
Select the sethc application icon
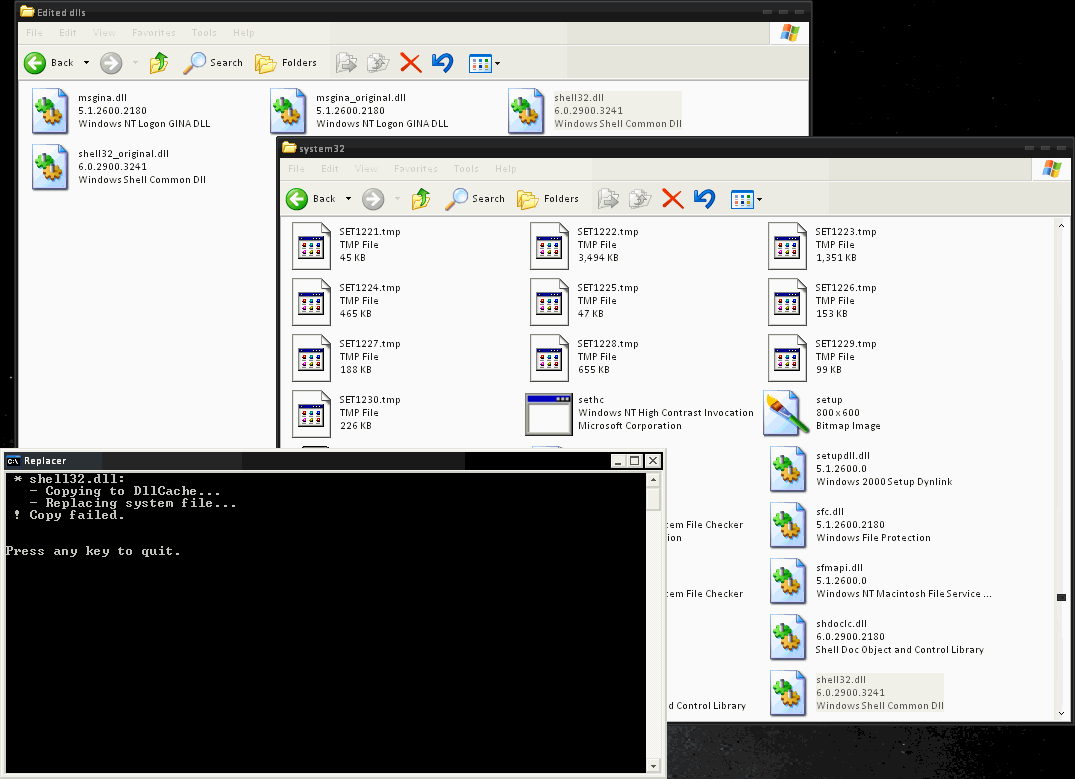click(548, 414)
